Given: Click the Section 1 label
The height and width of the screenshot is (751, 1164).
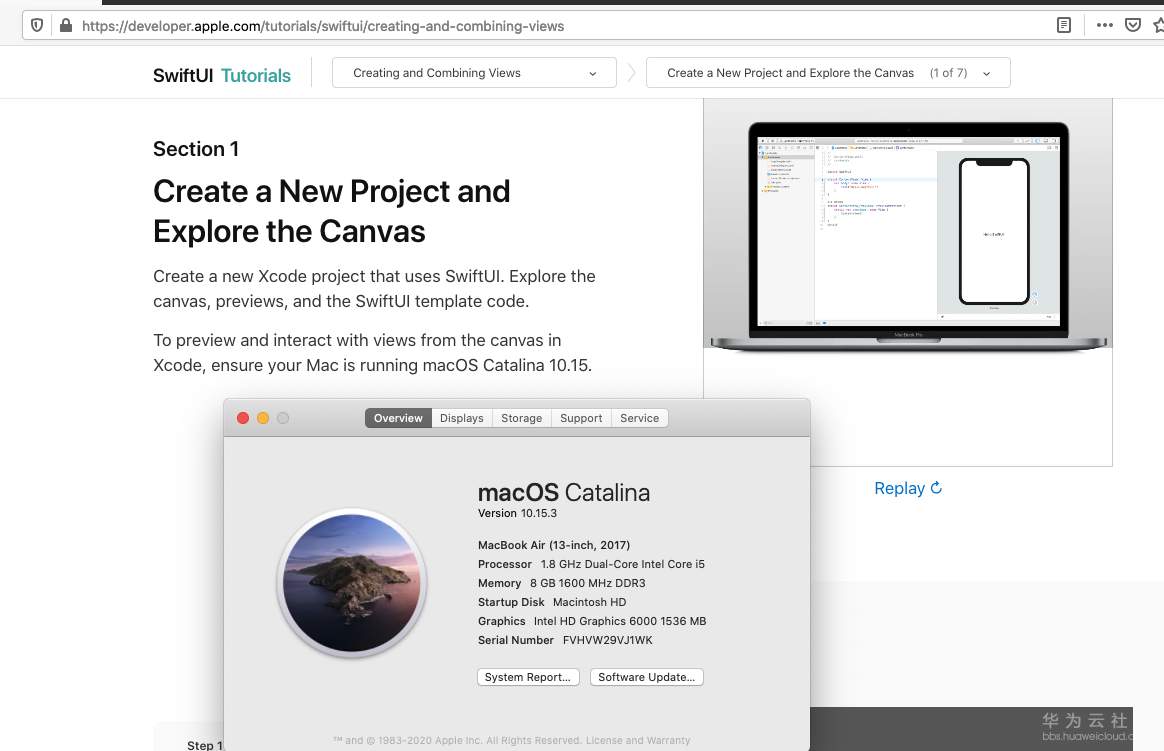Looking at the screenshot, I should 196,149.
